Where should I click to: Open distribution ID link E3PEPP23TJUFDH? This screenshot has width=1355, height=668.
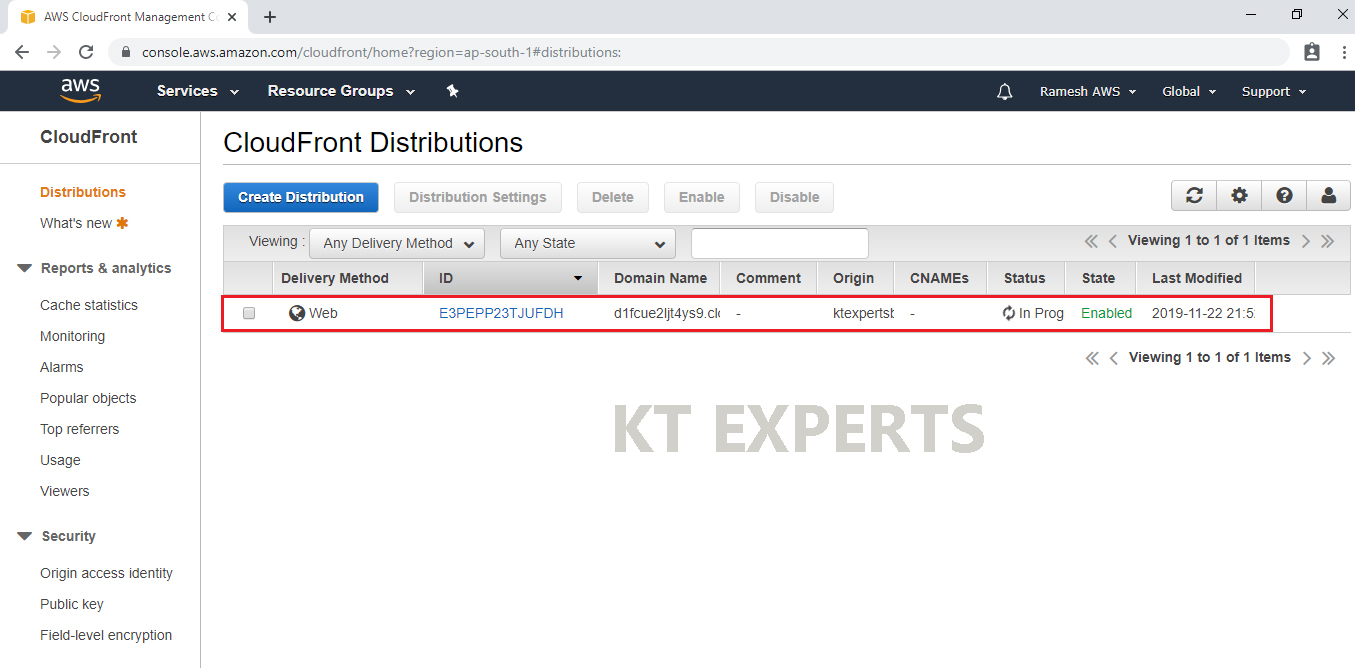(501, 313)
